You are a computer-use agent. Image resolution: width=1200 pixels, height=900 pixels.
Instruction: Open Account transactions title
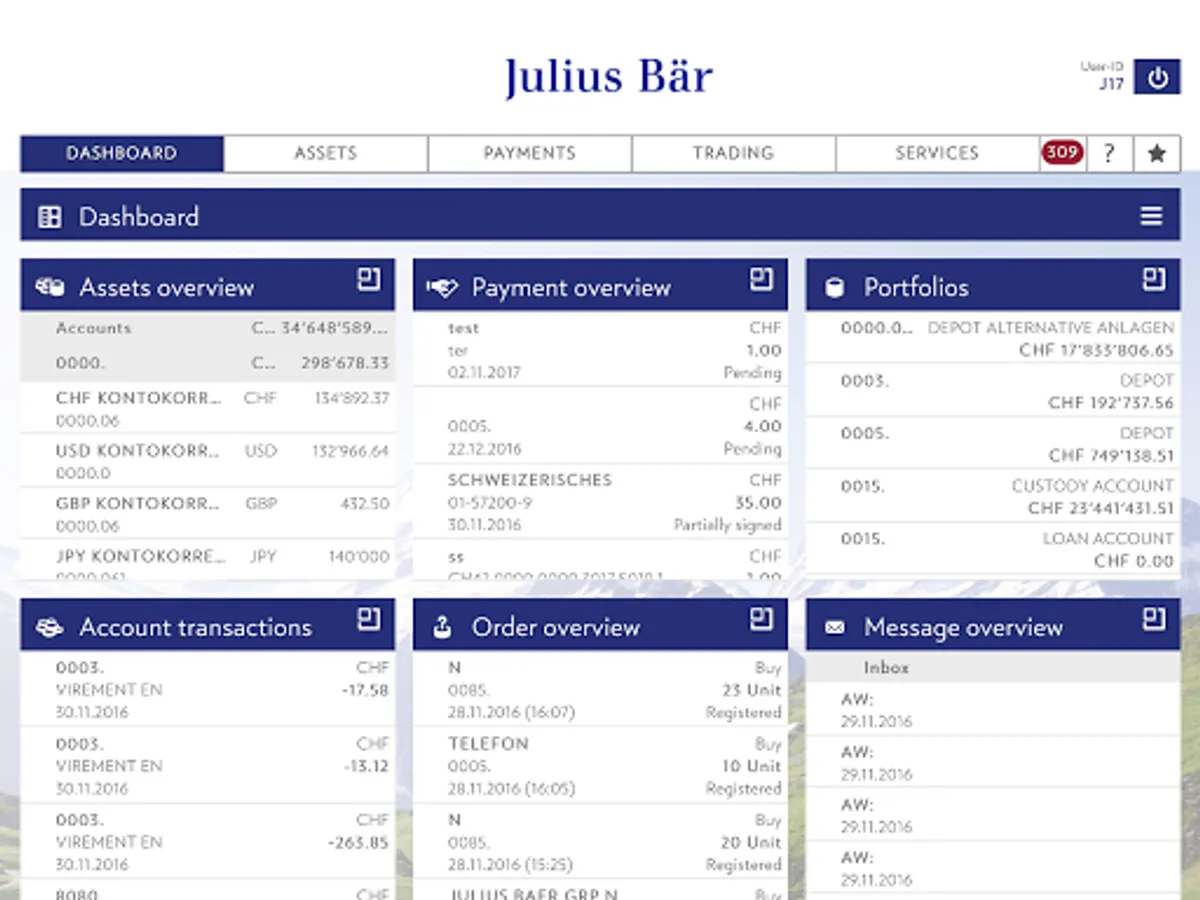click(196, 628)
